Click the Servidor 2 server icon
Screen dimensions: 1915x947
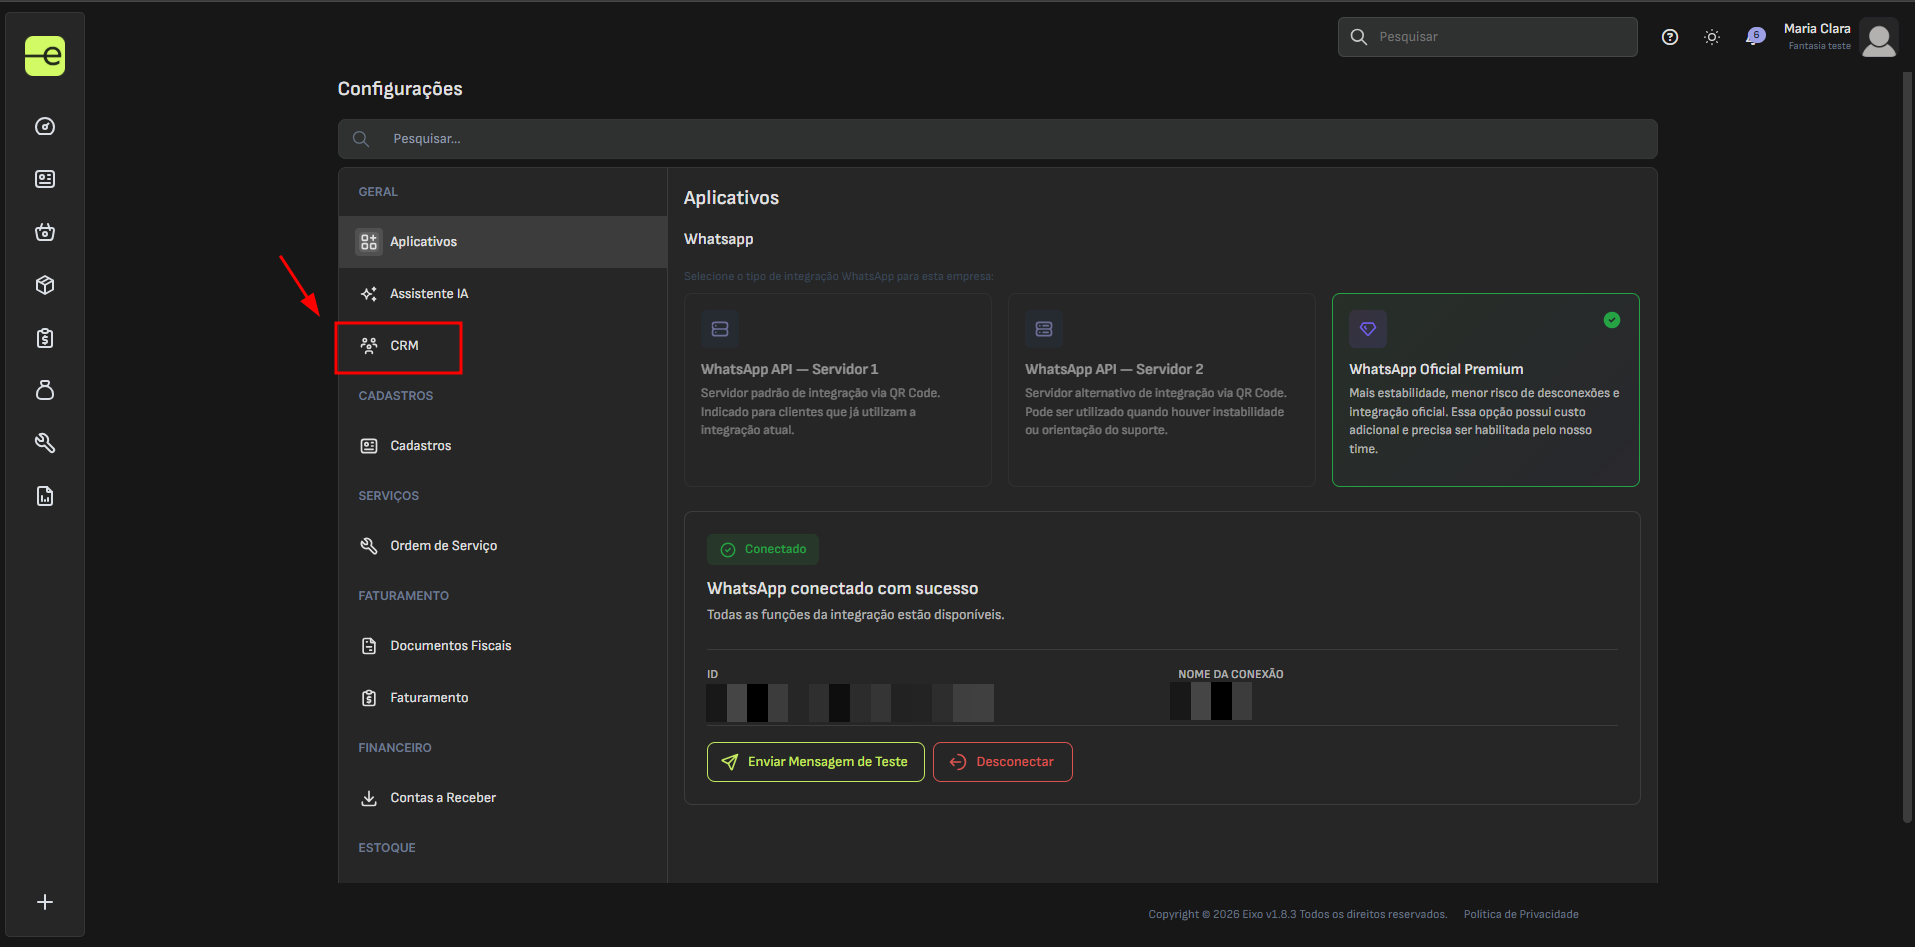click(1044, 329)
